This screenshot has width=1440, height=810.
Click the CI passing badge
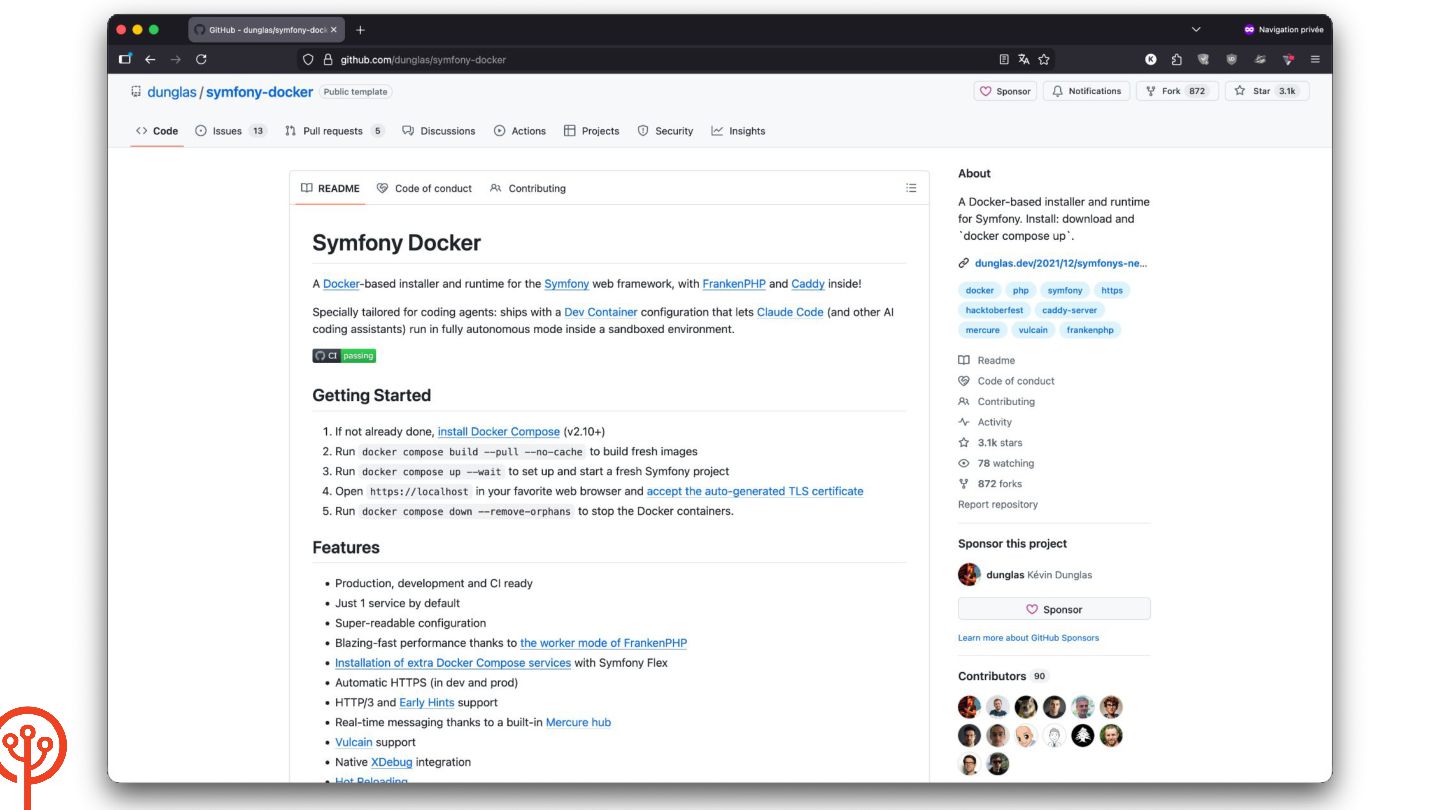(344, 355)
